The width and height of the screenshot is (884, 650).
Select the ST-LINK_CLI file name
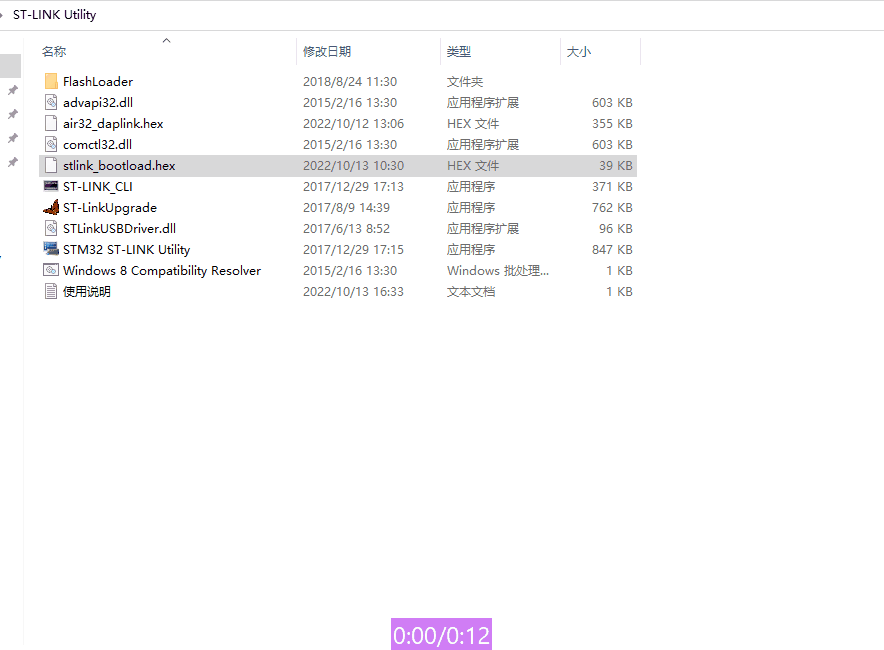pyautogui.click(x=98, y=187)
